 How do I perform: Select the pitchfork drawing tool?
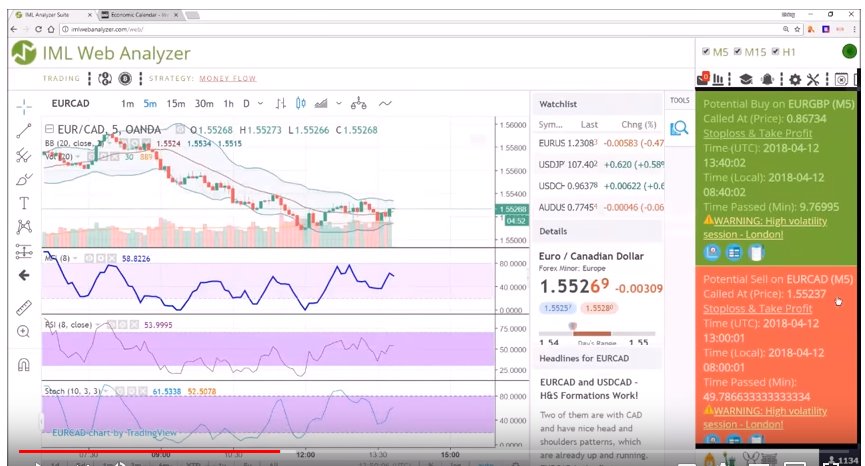coord(23,156)
